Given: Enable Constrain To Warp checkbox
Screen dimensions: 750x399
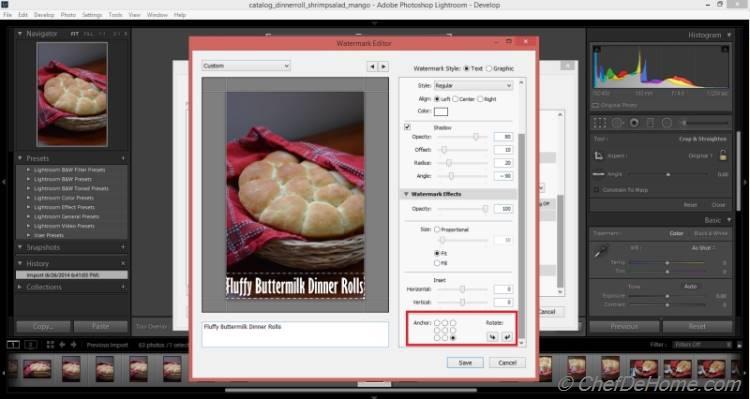Looking at the screenshot, I should 596,190.
